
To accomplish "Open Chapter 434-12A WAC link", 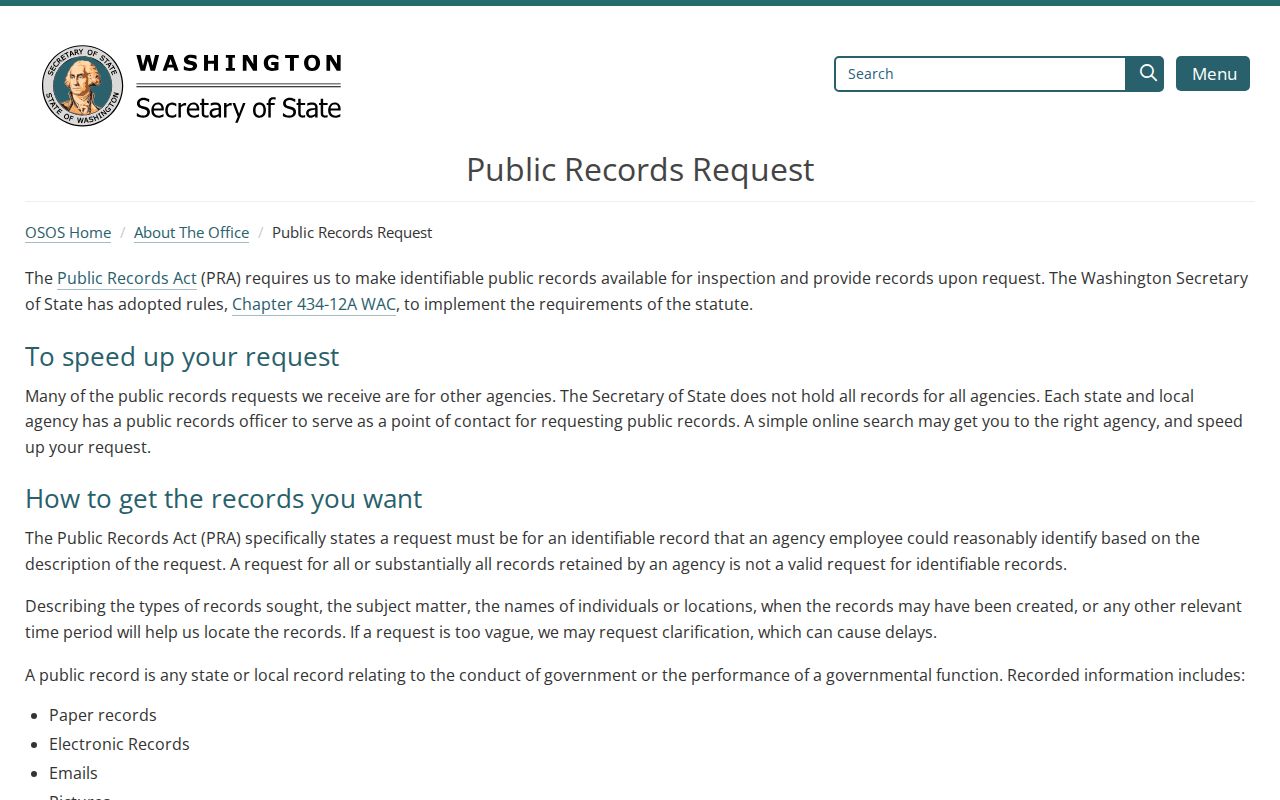I will pyautogui.click(x=314, y=304).
